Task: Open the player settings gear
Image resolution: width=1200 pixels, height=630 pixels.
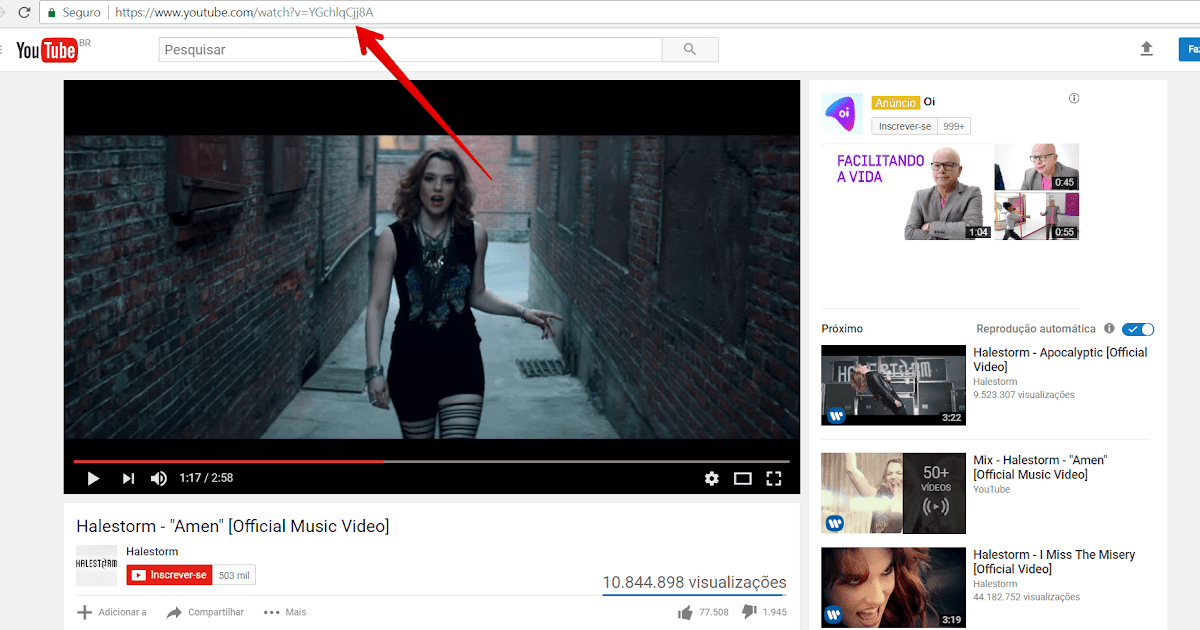Action: tap(712, 478)
